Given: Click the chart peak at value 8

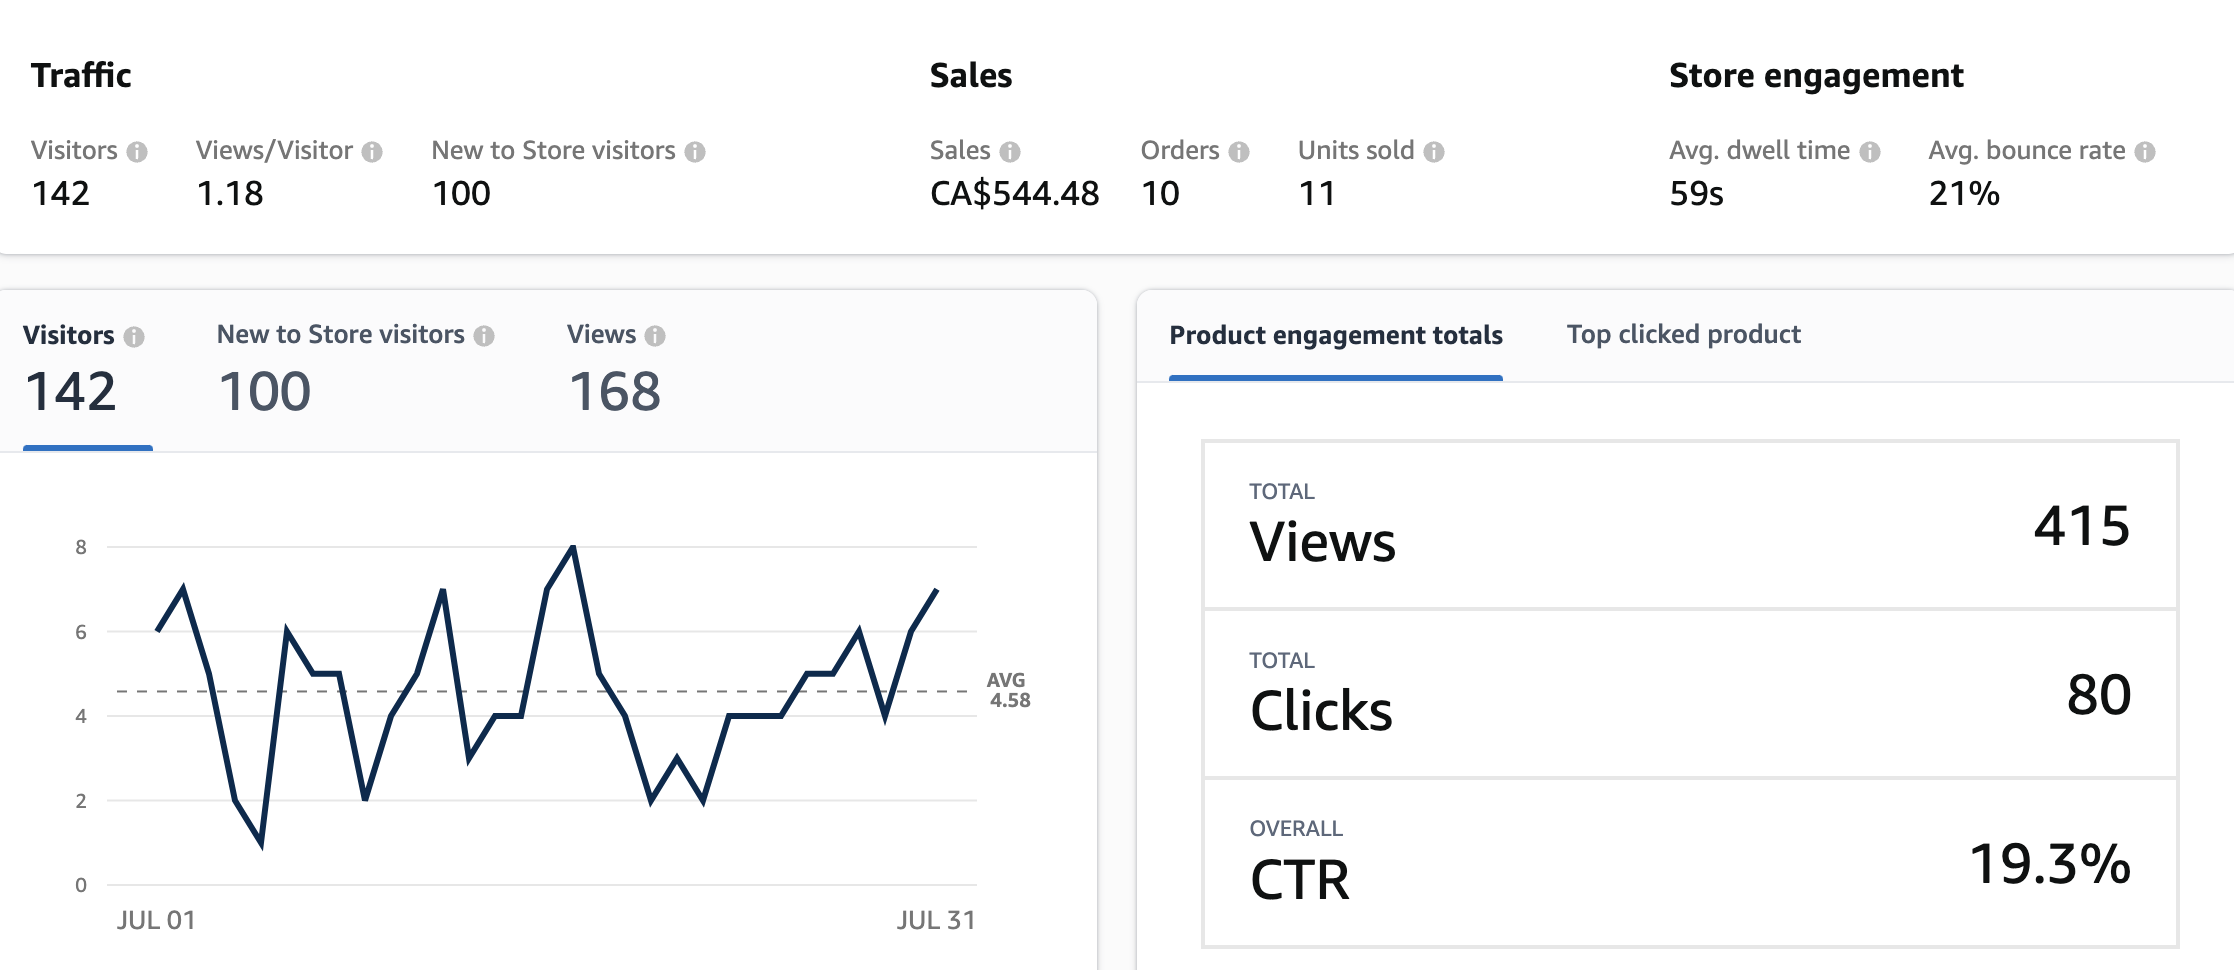Looking at the screenshot, I should tap(573, 547).
